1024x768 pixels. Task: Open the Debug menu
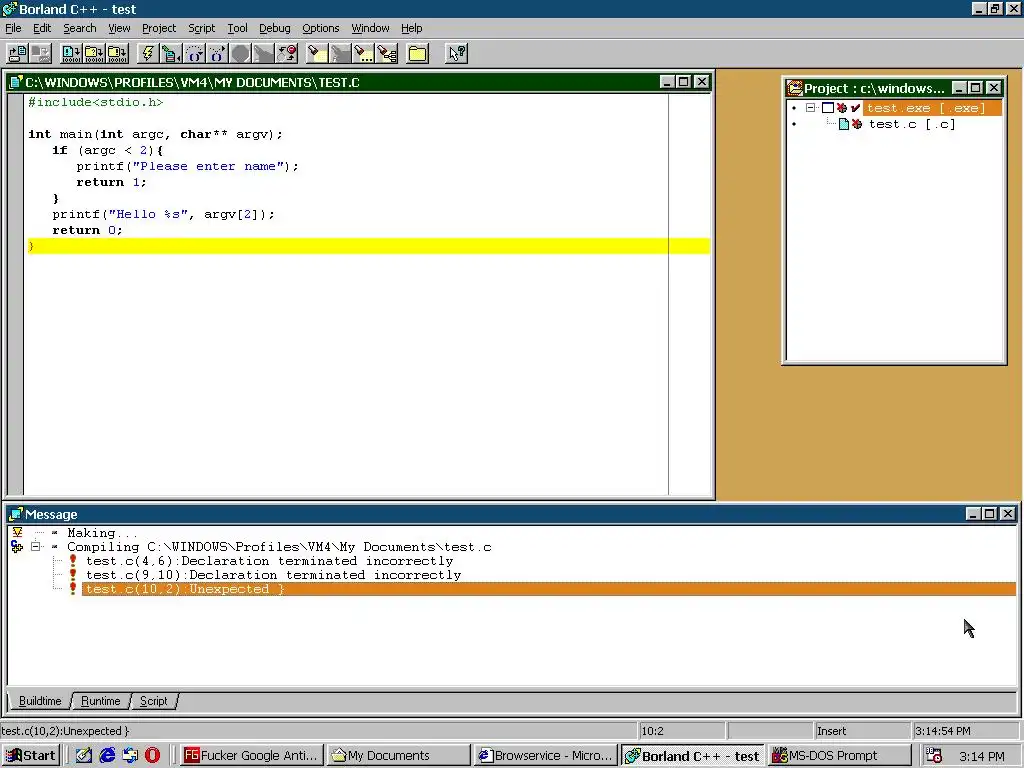274,28
